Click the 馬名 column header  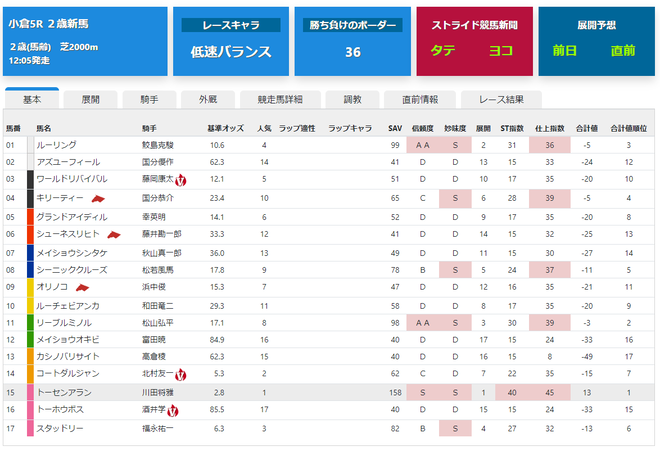[x=44, y=128]
